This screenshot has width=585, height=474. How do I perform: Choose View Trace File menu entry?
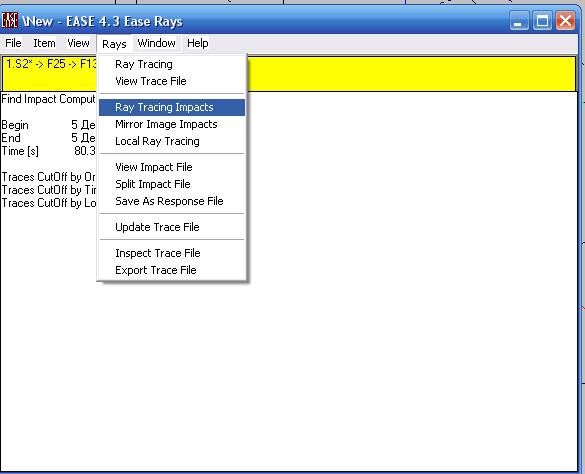172,81
